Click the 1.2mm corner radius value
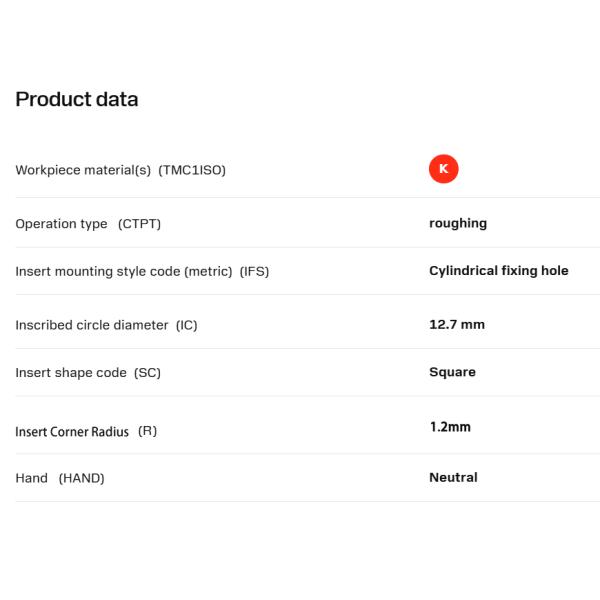The image size is (600, 600). 449,427
